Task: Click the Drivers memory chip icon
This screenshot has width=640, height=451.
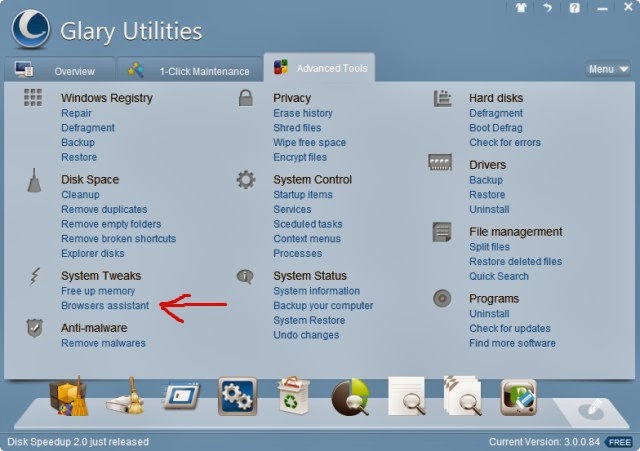Action: (x=440, y=162)
